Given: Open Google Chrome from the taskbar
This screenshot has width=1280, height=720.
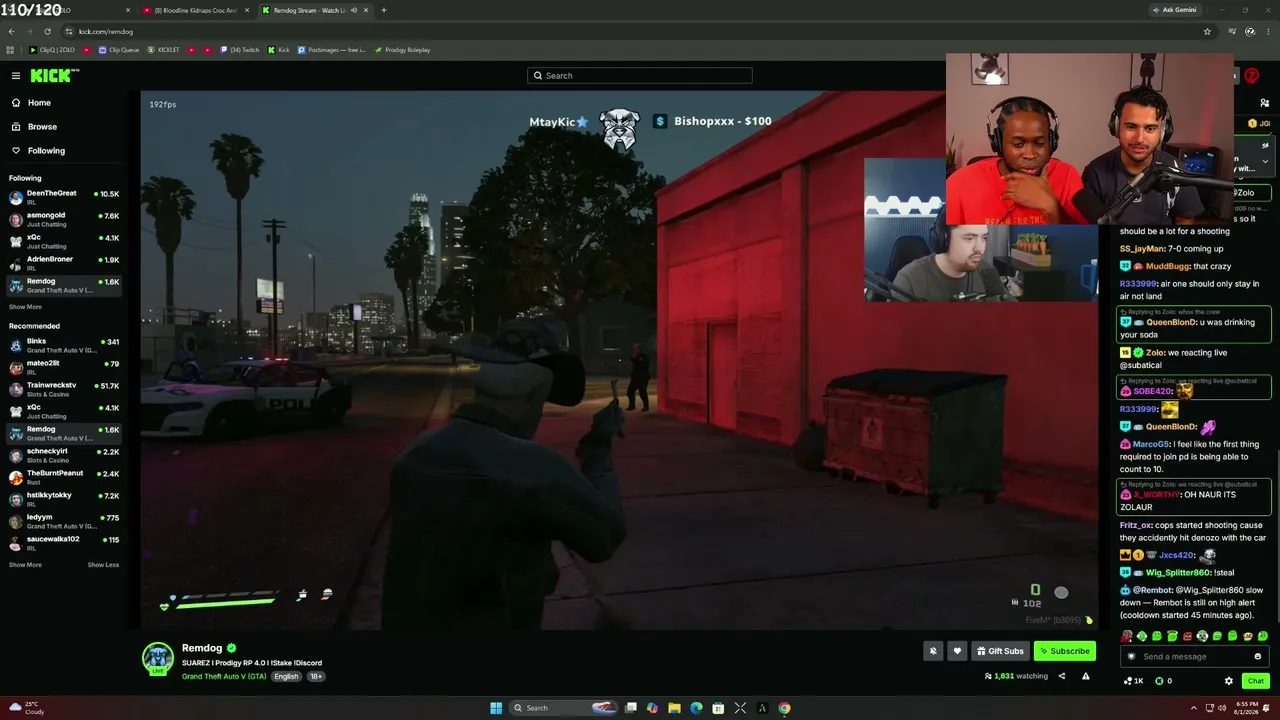Looking at the screenshot, I should click(785, 708).
